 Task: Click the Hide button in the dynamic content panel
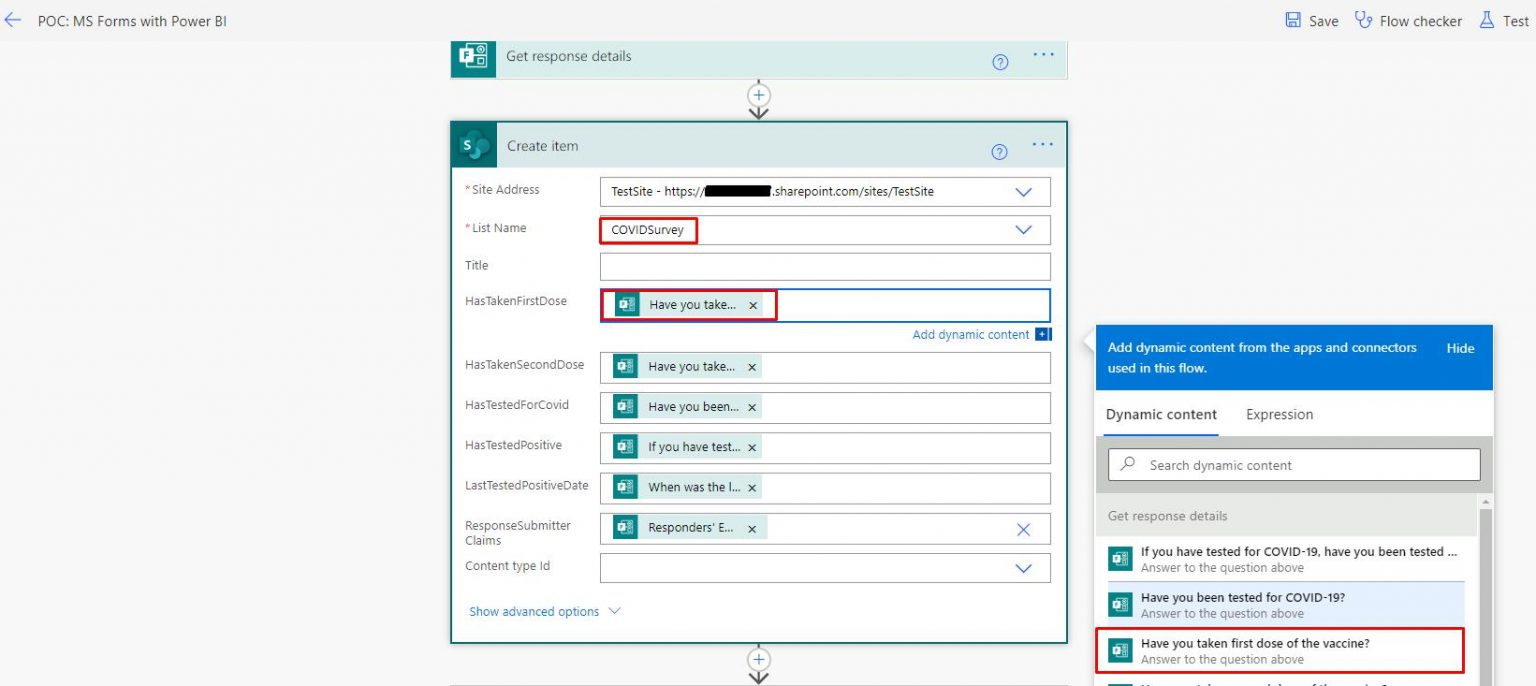(x=1460, y=348)
